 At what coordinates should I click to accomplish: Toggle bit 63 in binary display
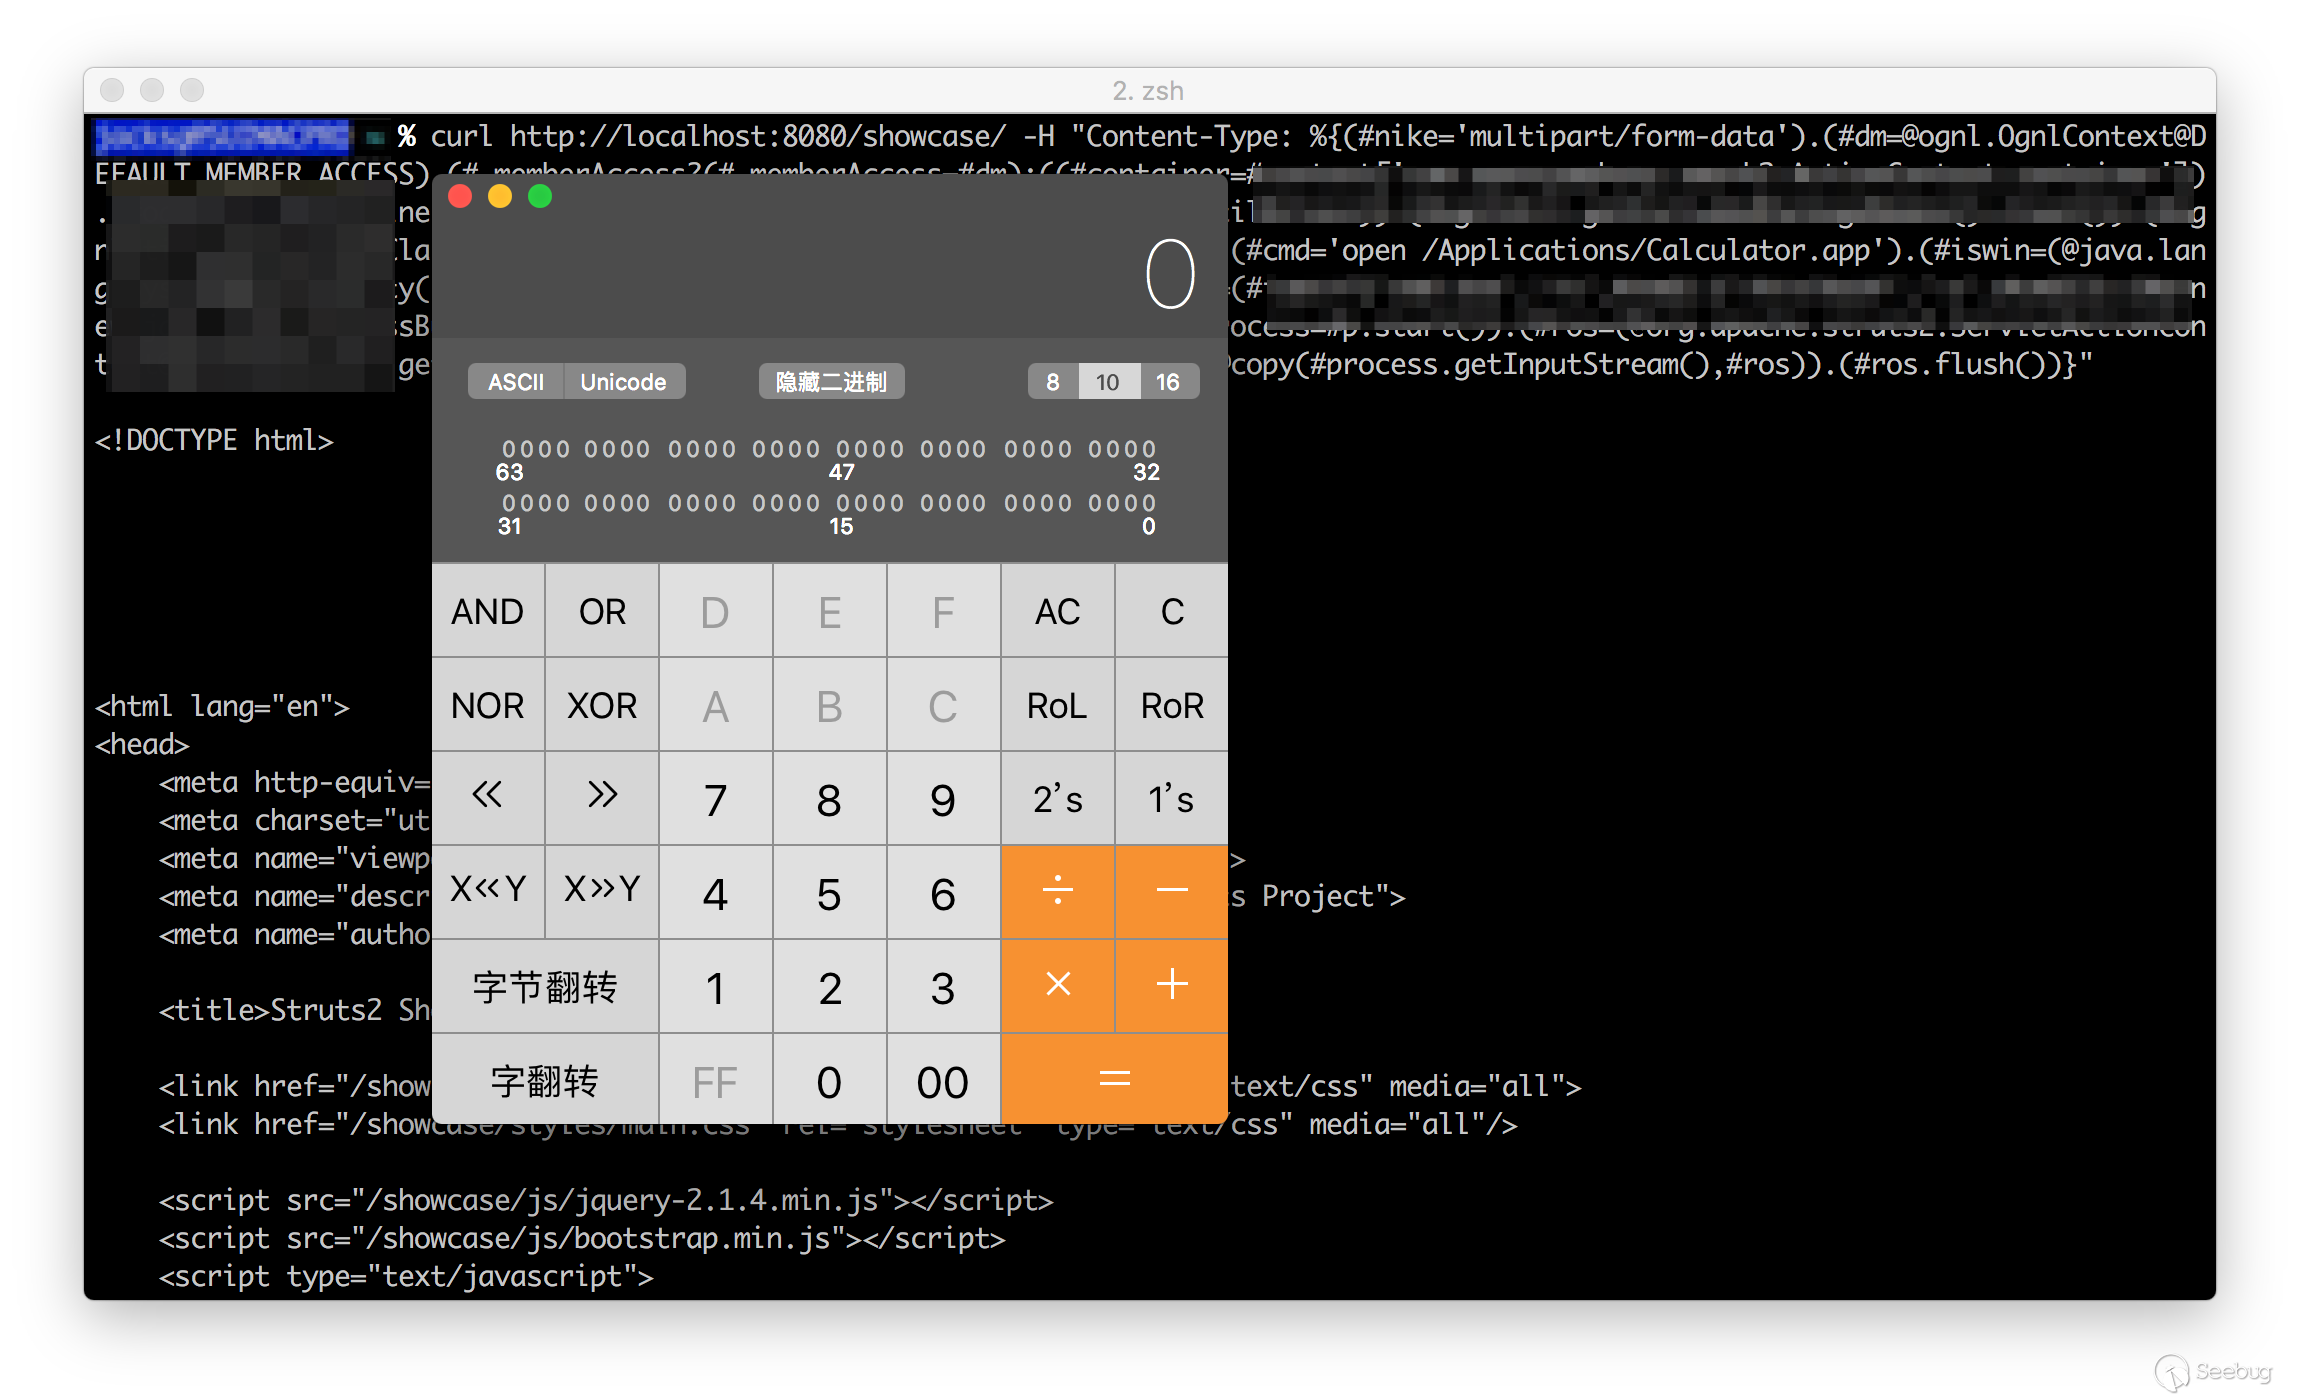click(509, 449)
